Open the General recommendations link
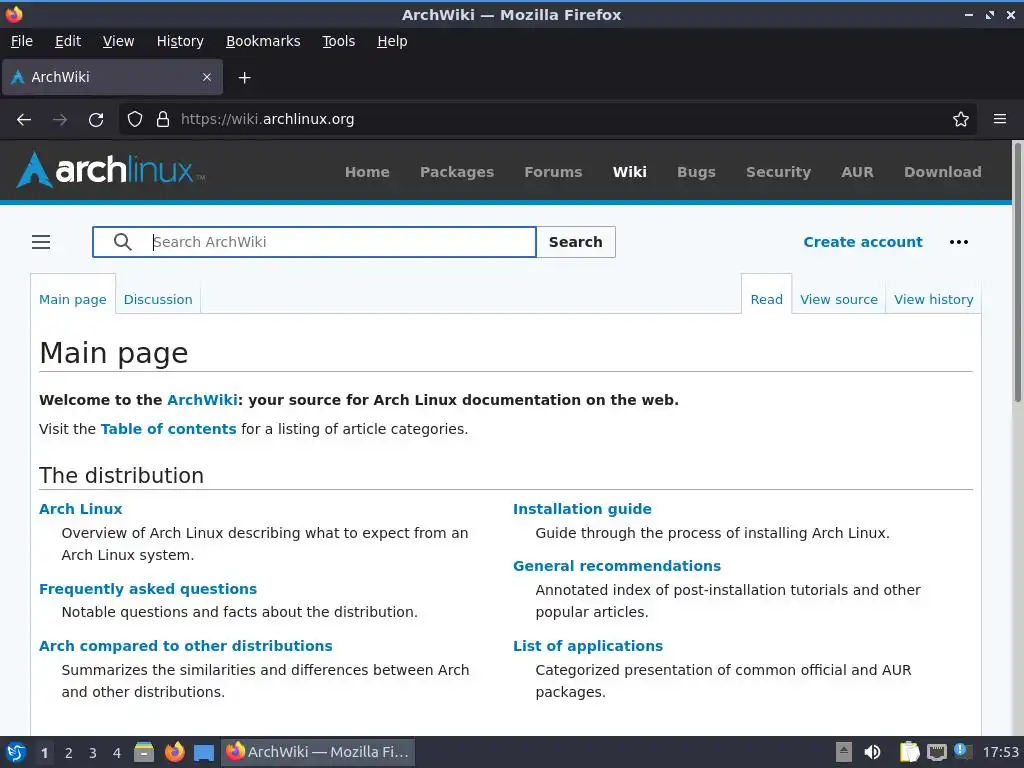The image size is (1024, 768). pyautogui.click(x=616, y=566)
